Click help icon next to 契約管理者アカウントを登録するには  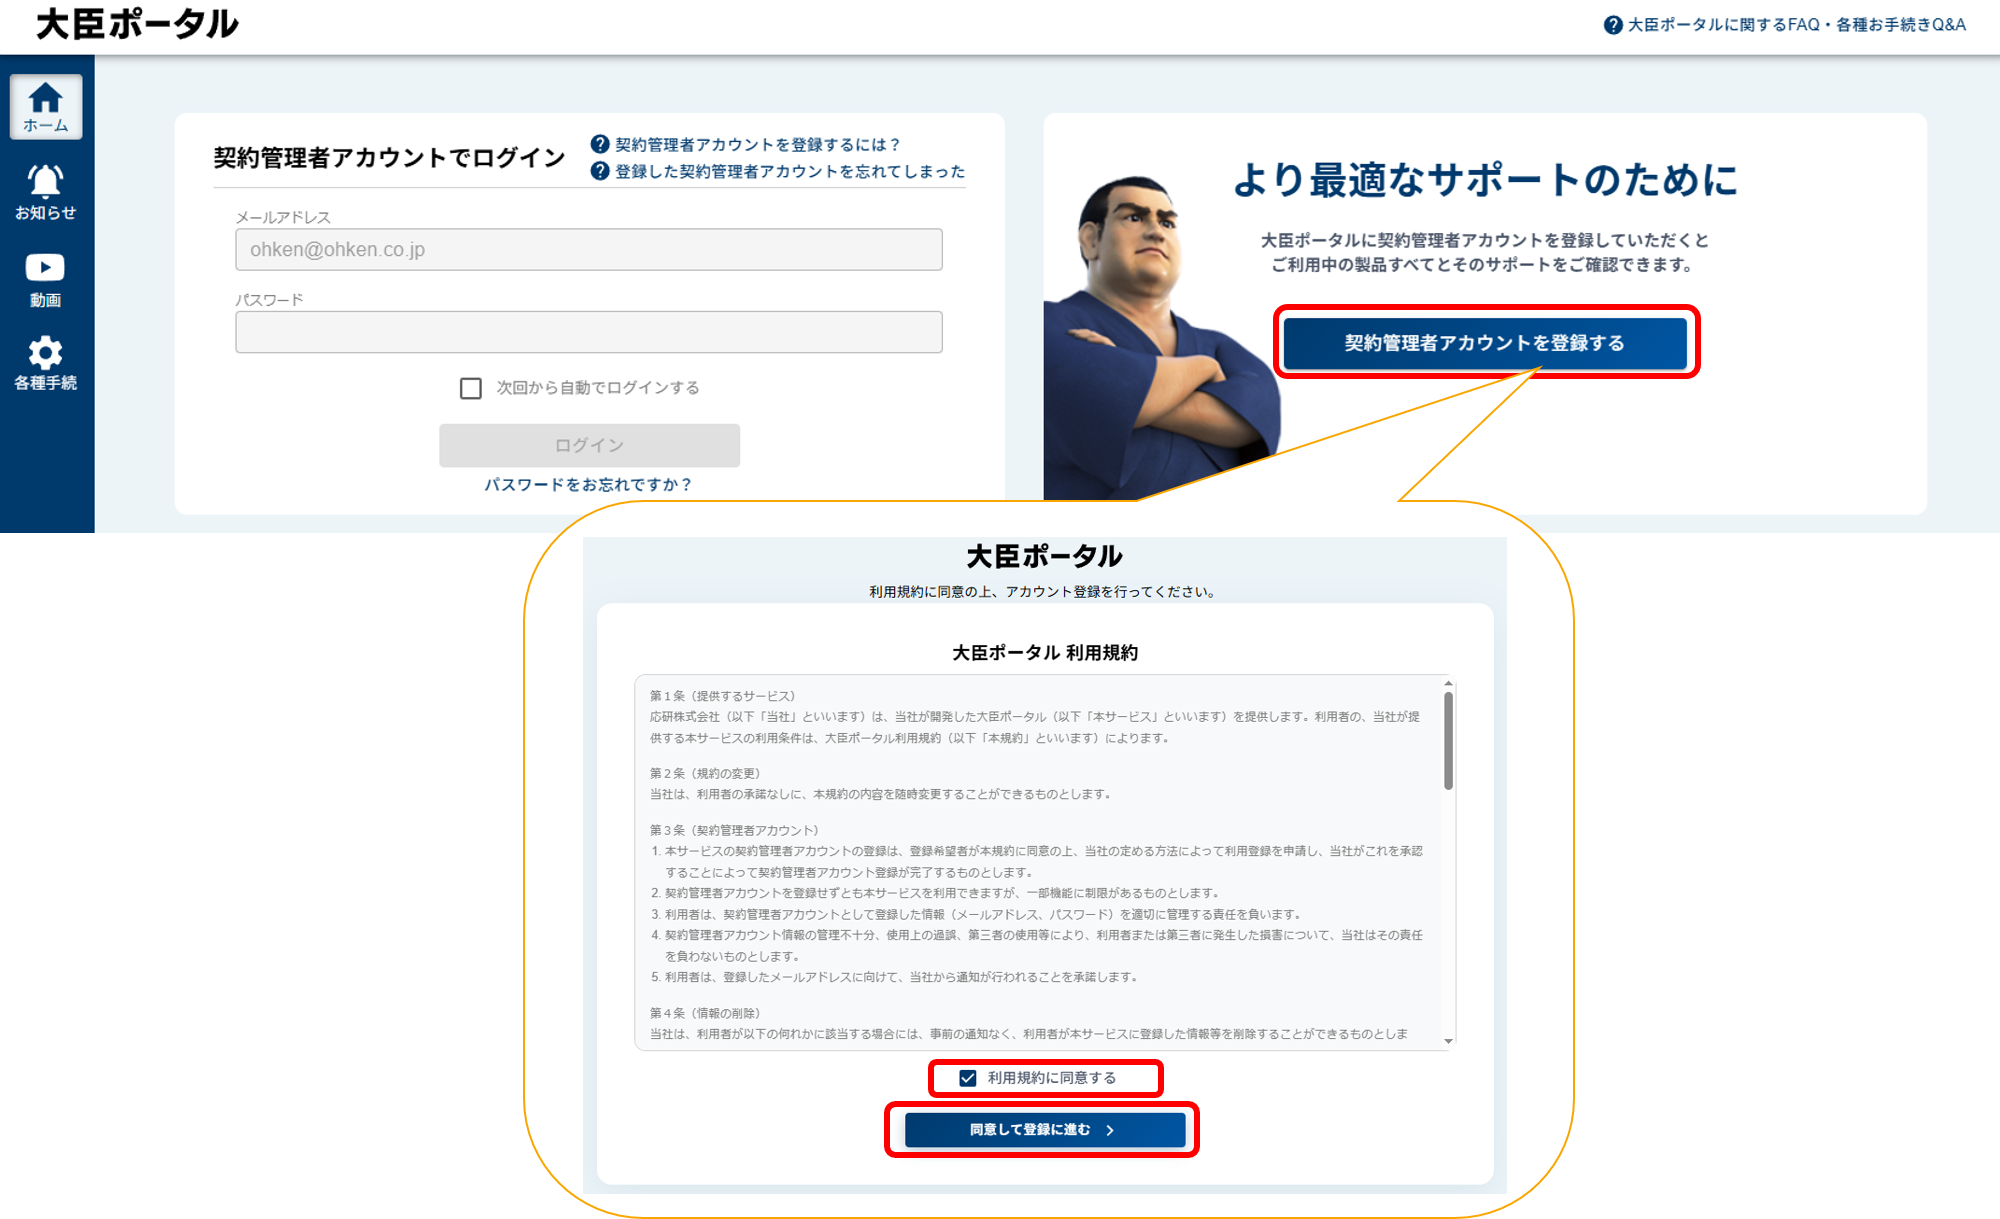600,144
